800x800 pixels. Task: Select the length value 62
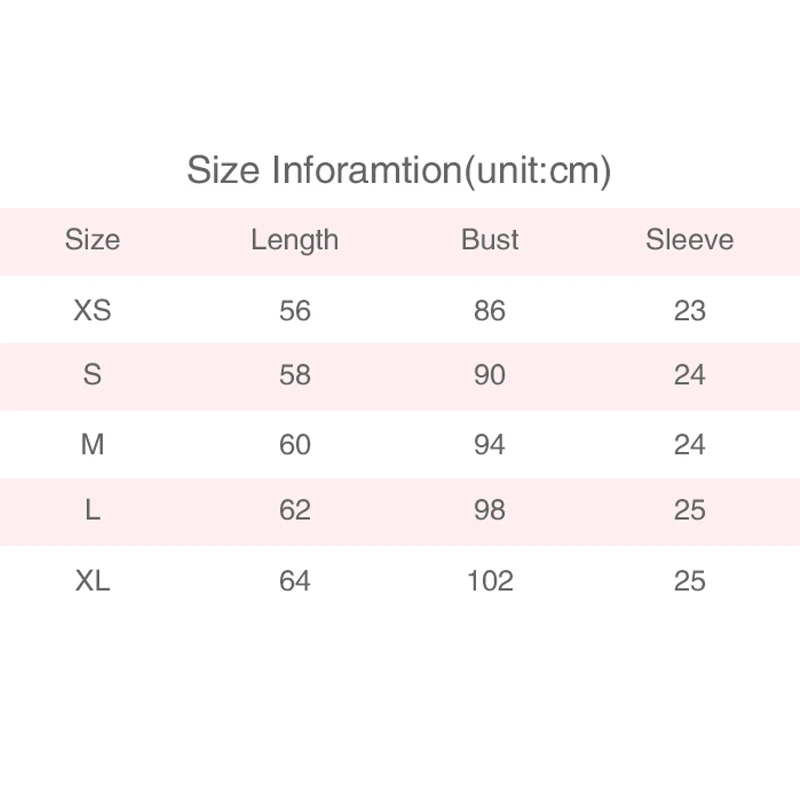point(295,510)
